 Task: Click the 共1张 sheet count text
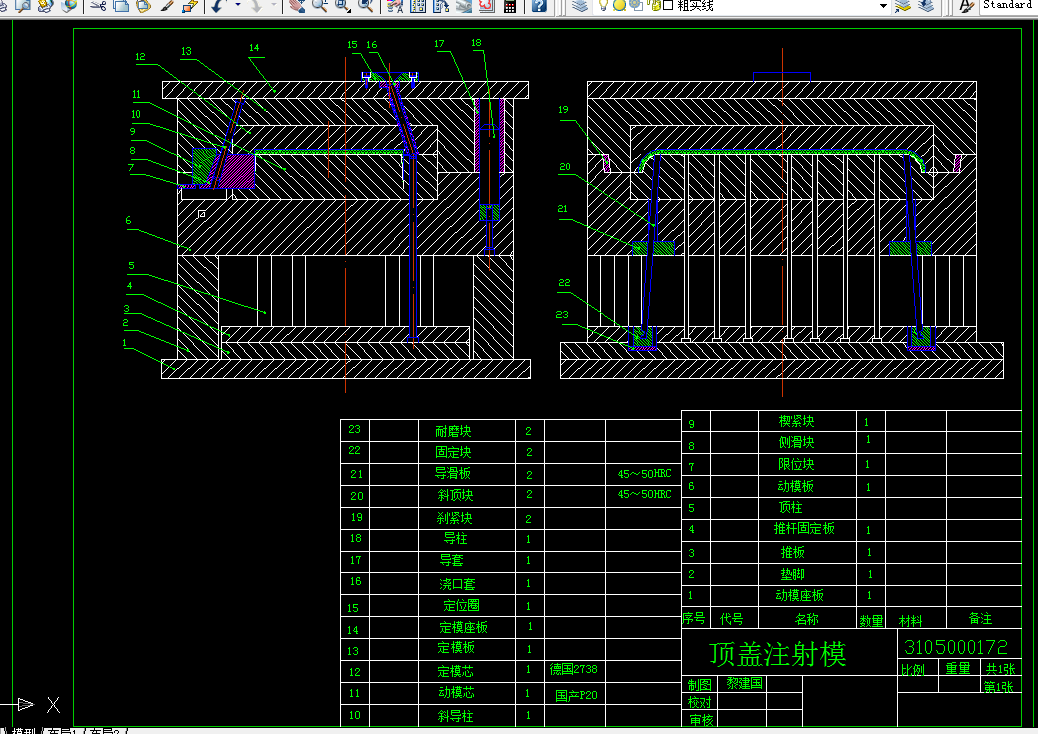pyautogui.click(x=1000, y=668)
